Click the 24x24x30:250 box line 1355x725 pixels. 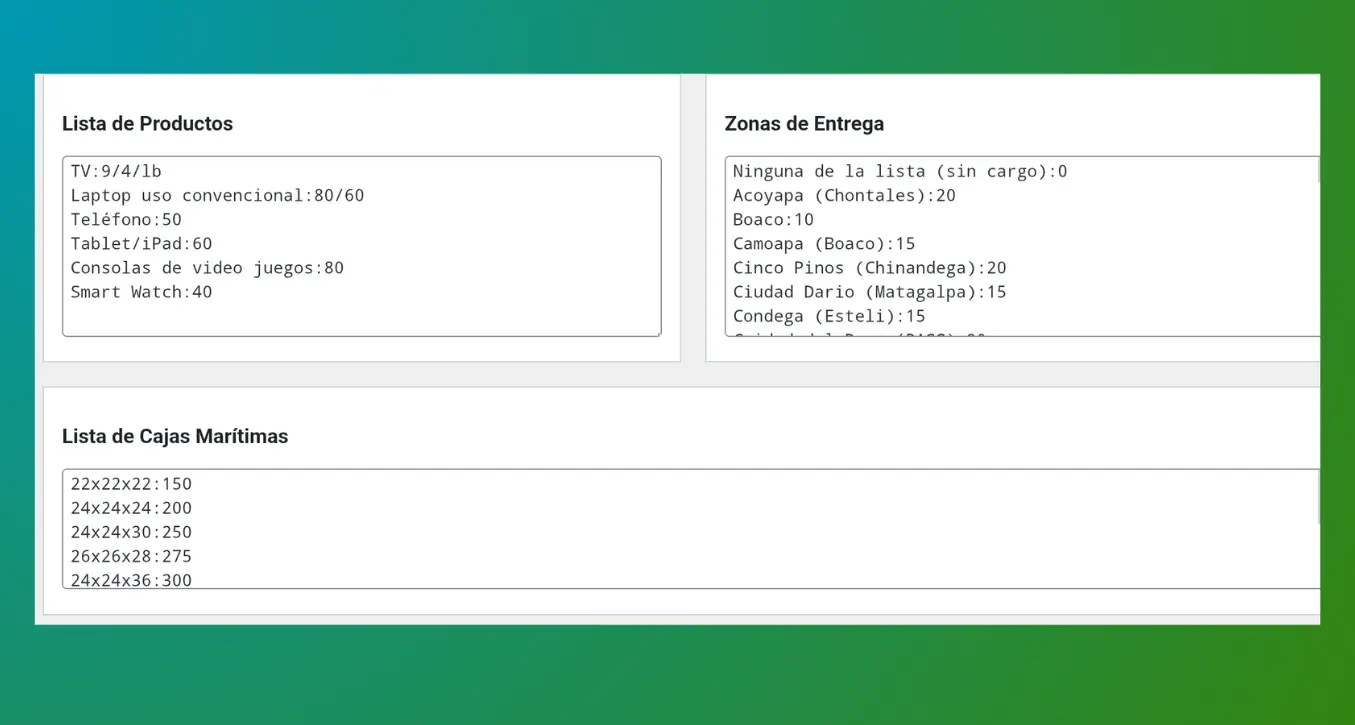tap(131, 532)
